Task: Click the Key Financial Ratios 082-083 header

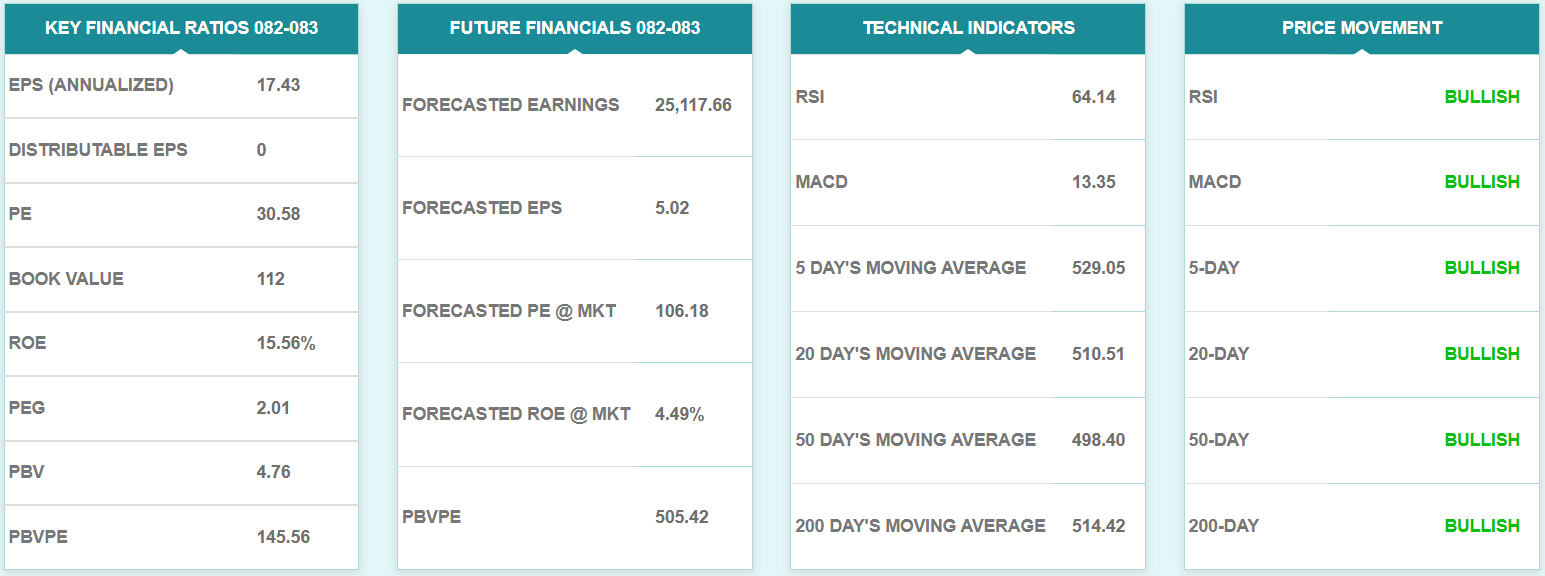Action: coord(181,28)
